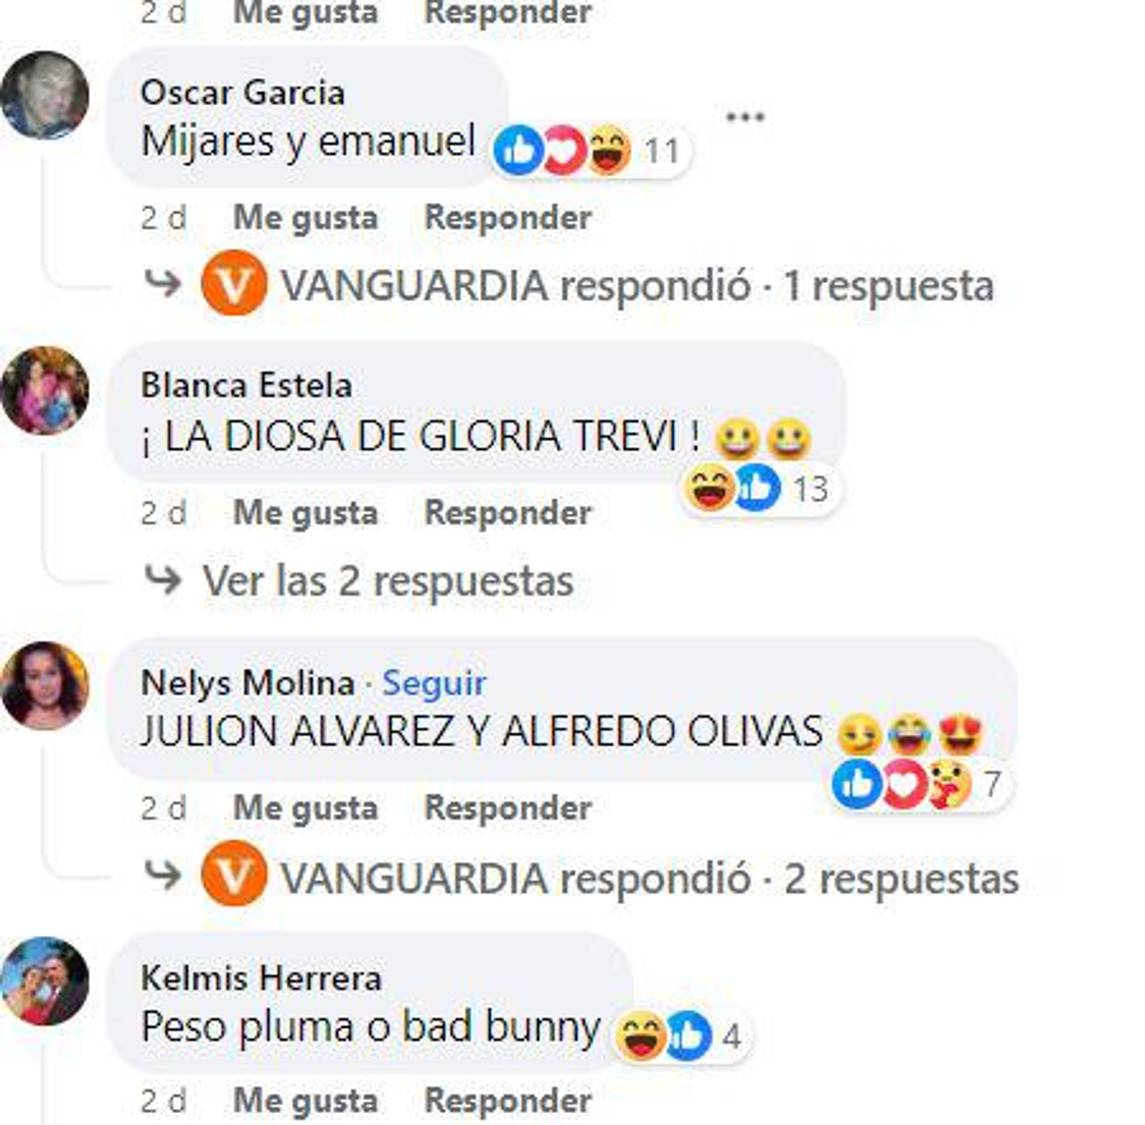
Task: Open Oscar Garcia's profile picture
Action: [x=45, y=95]
